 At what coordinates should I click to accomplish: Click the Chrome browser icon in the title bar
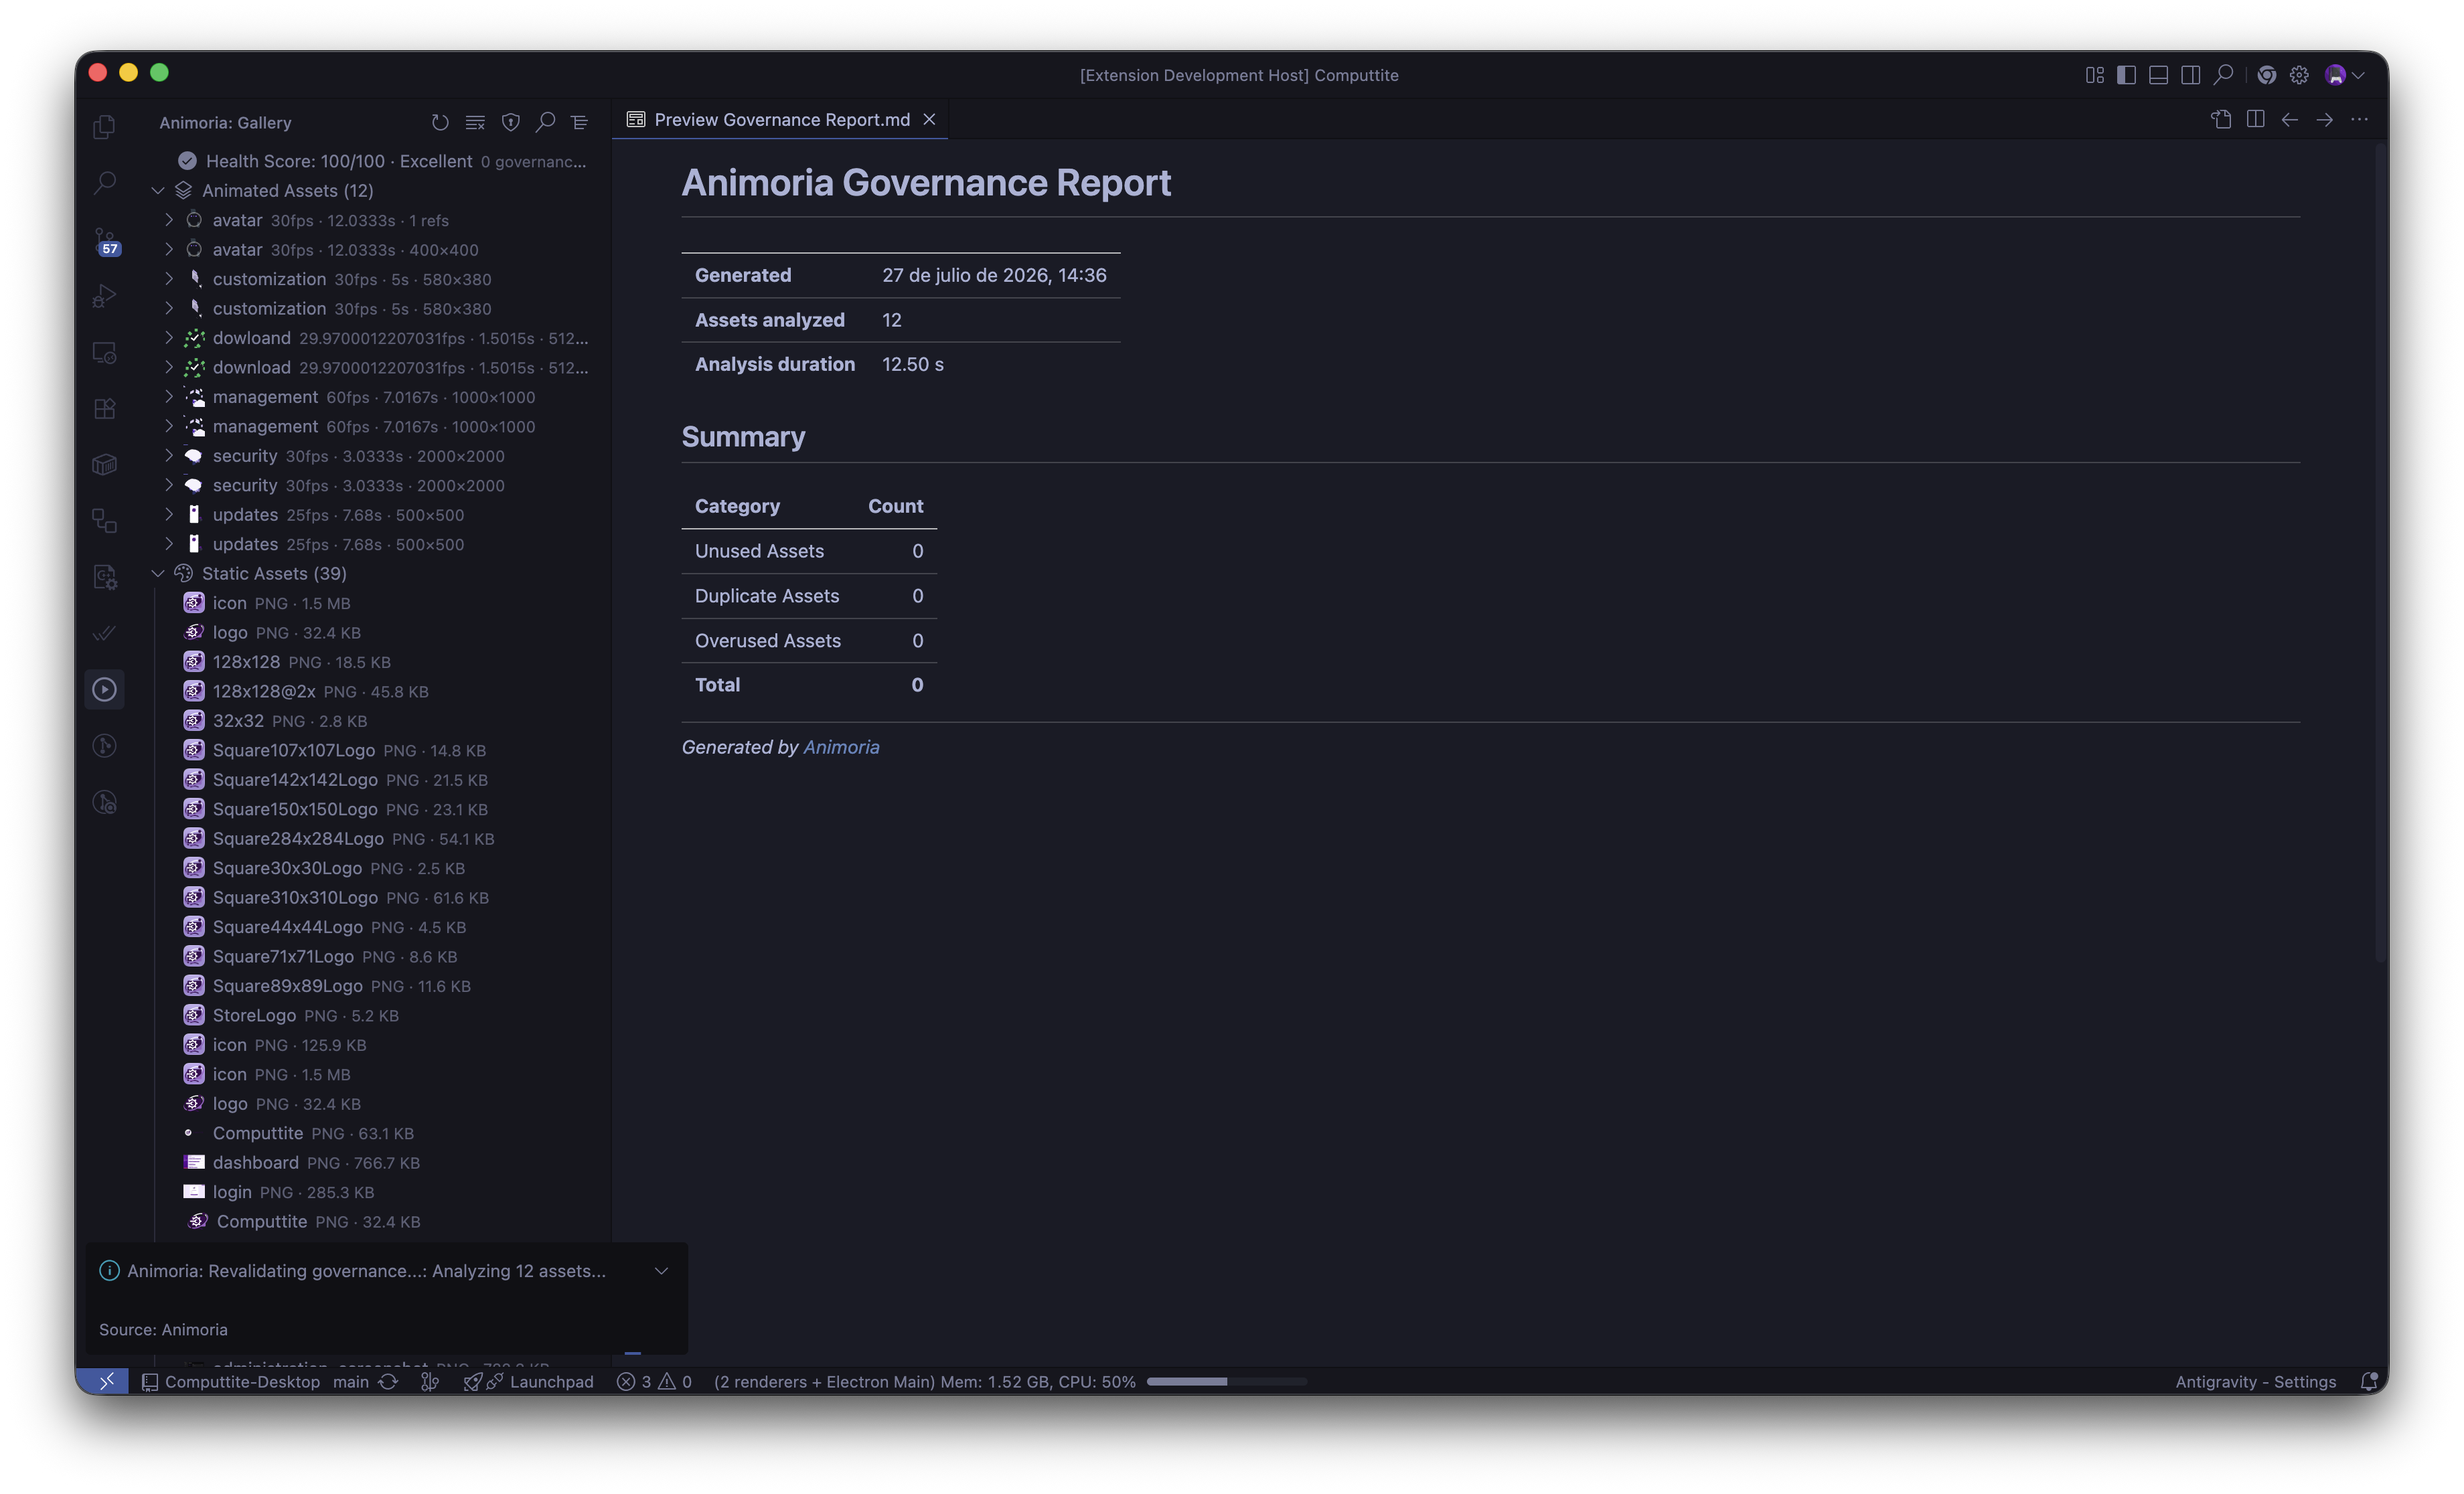2267,75
